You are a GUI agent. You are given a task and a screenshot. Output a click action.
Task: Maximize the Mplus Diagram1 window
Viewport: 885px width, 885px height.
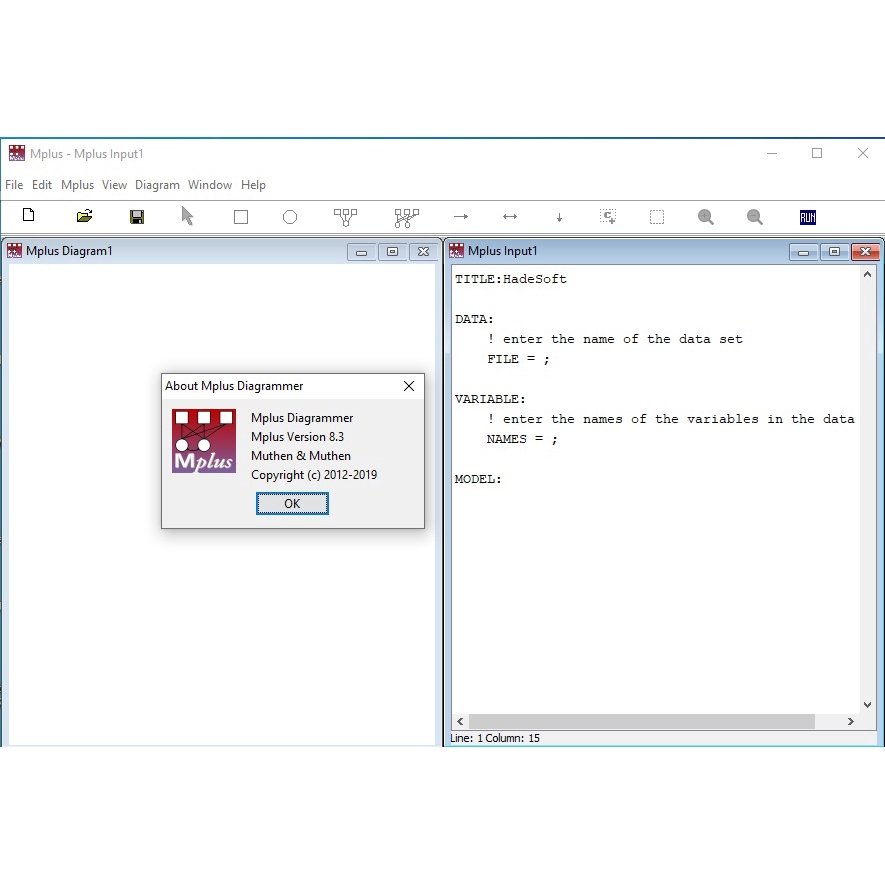coord(392,252)
